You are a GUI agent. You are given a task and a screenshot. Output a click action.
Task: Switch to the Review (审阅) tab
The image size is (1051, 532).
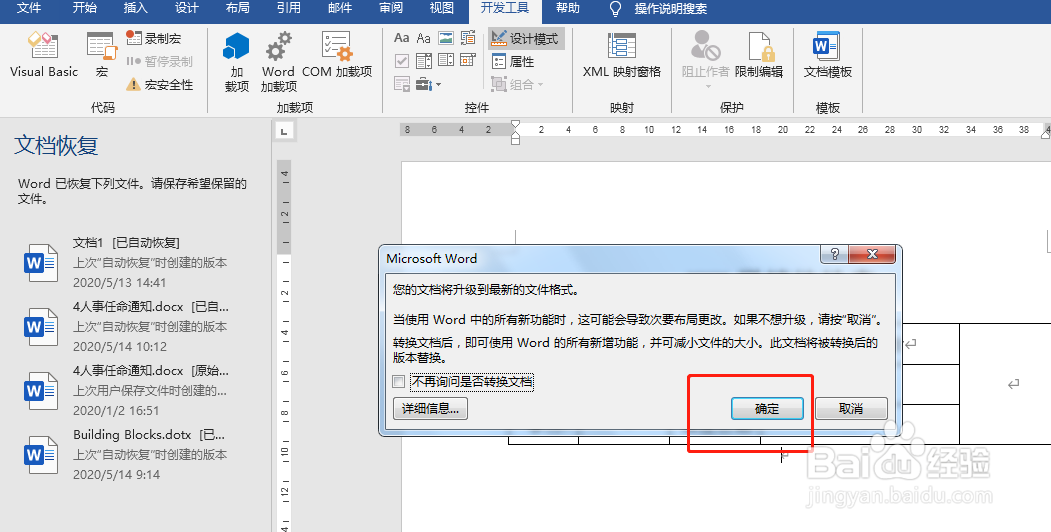point(391,8)
